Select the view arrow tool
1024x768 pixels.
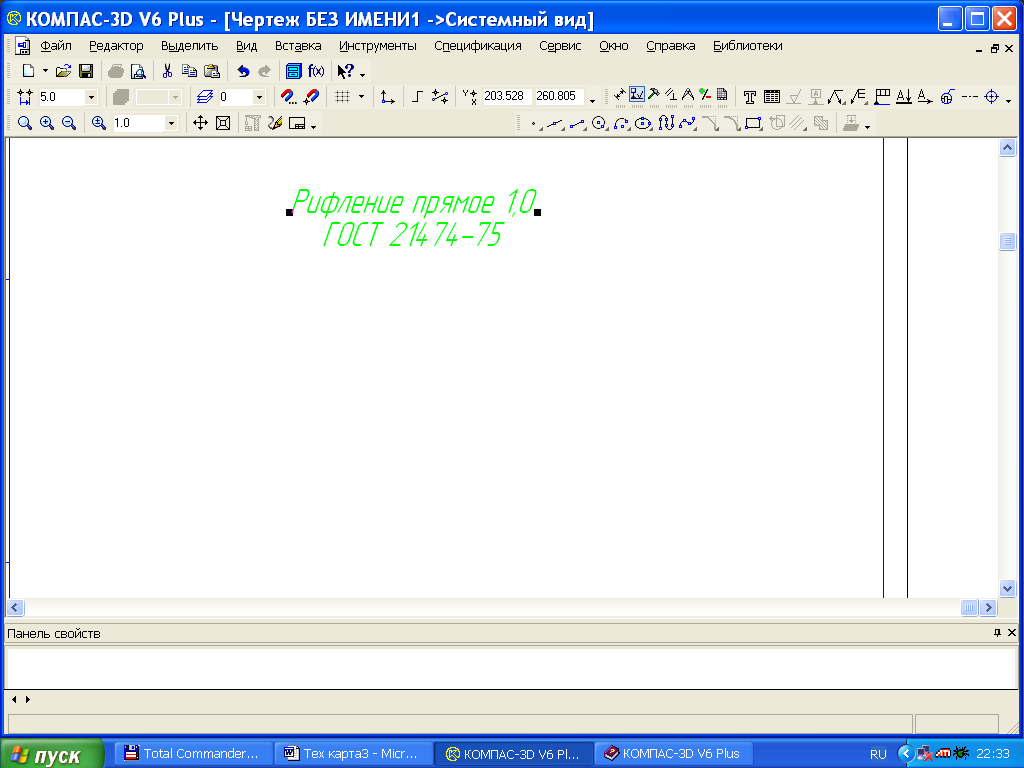pyautogui.click(x=925, y=97)
